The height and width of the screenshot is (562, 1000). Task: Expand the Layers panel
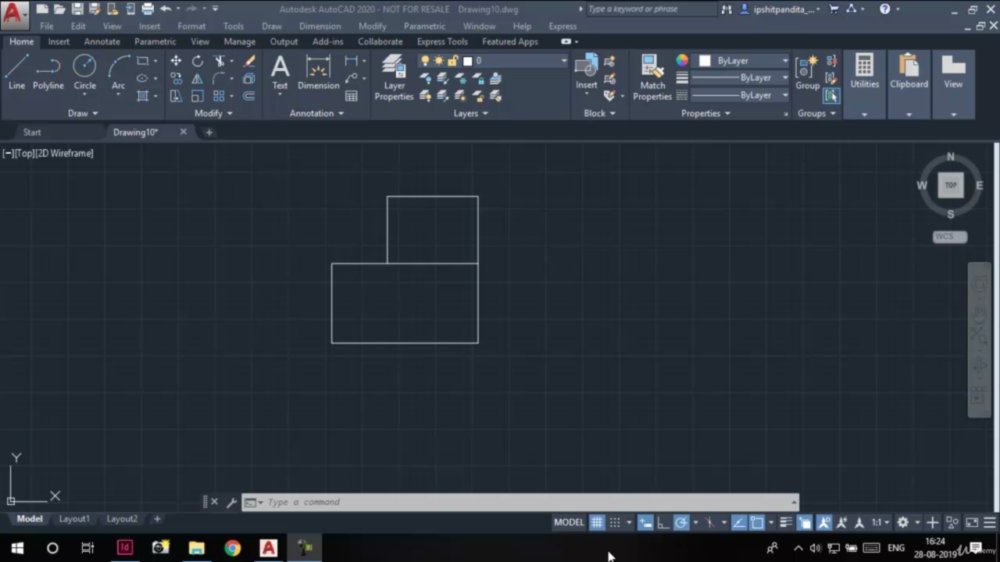471,113
